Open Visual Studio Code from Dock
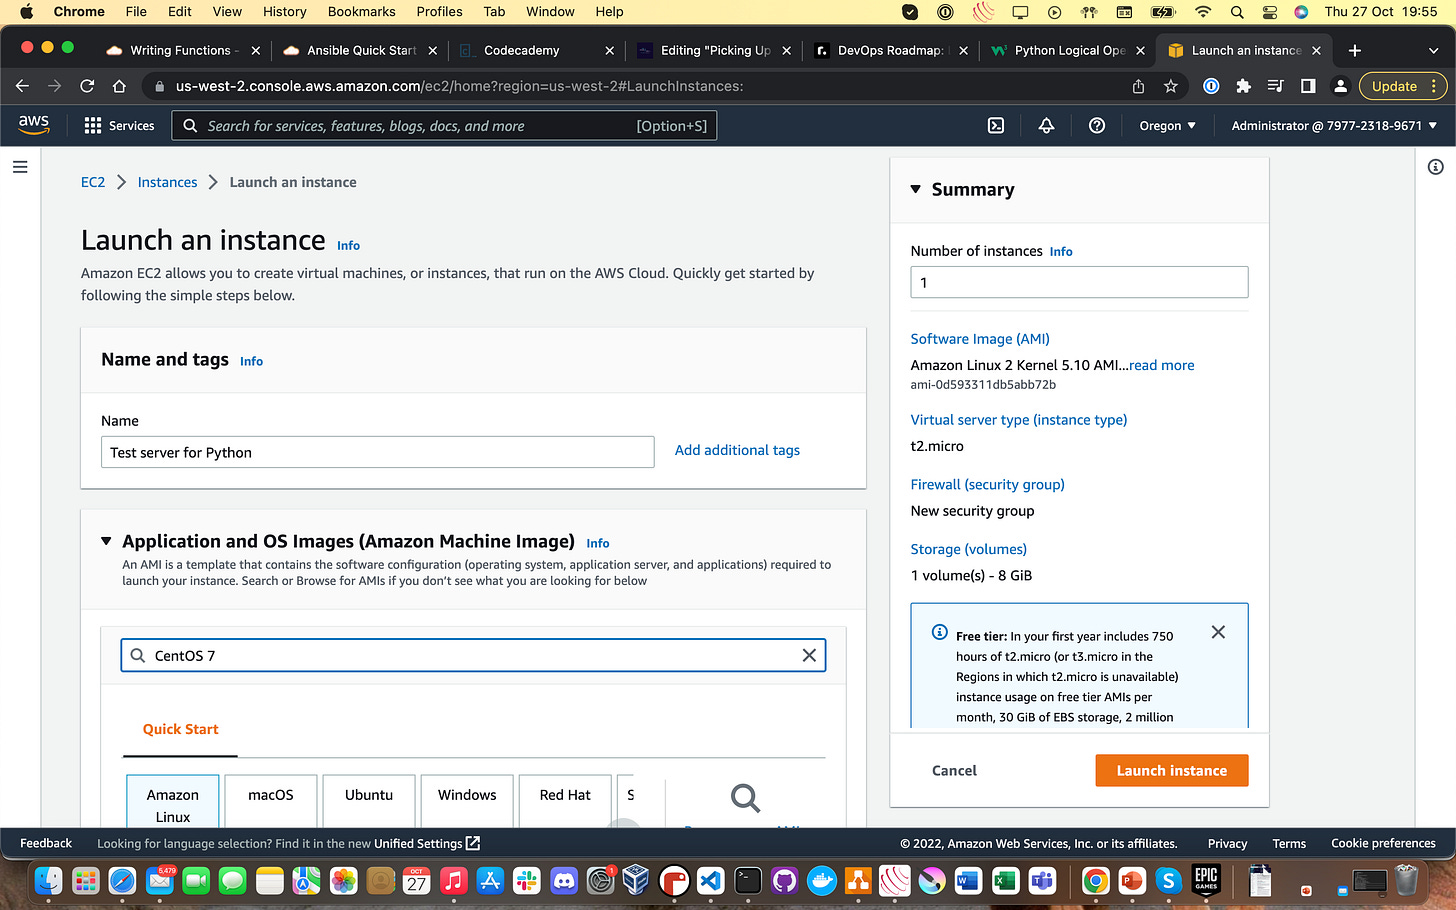The width and height of the screenshot is (1456, 910). pos(710,881)
